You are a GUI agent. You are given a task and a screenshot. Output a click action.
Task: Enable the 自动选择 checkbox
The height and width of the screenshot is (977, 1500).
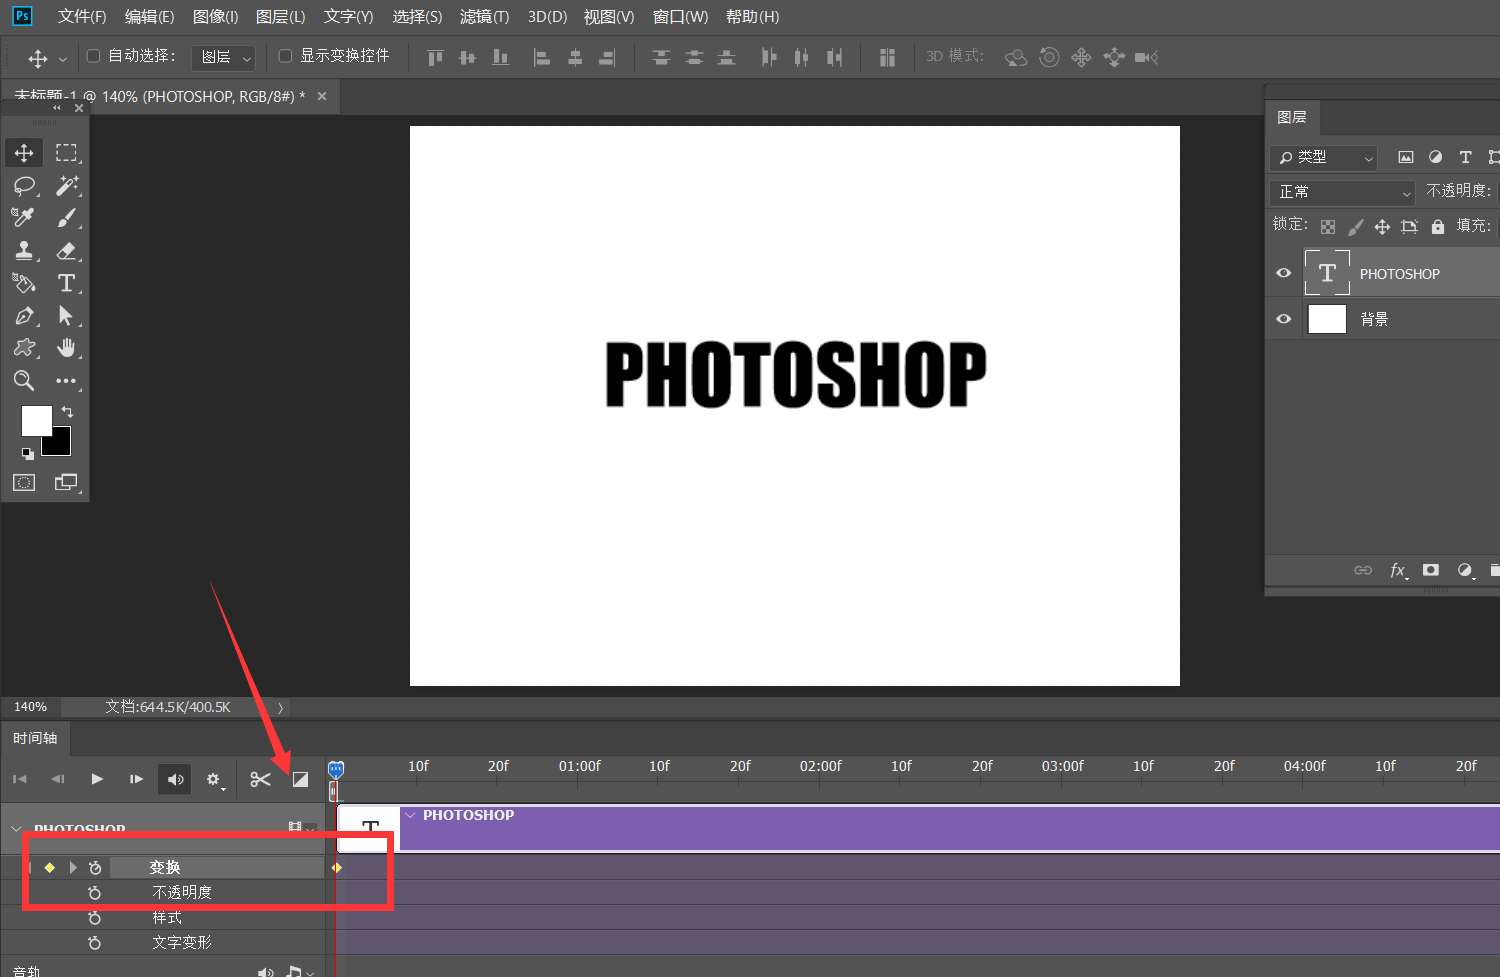point(94,56)
